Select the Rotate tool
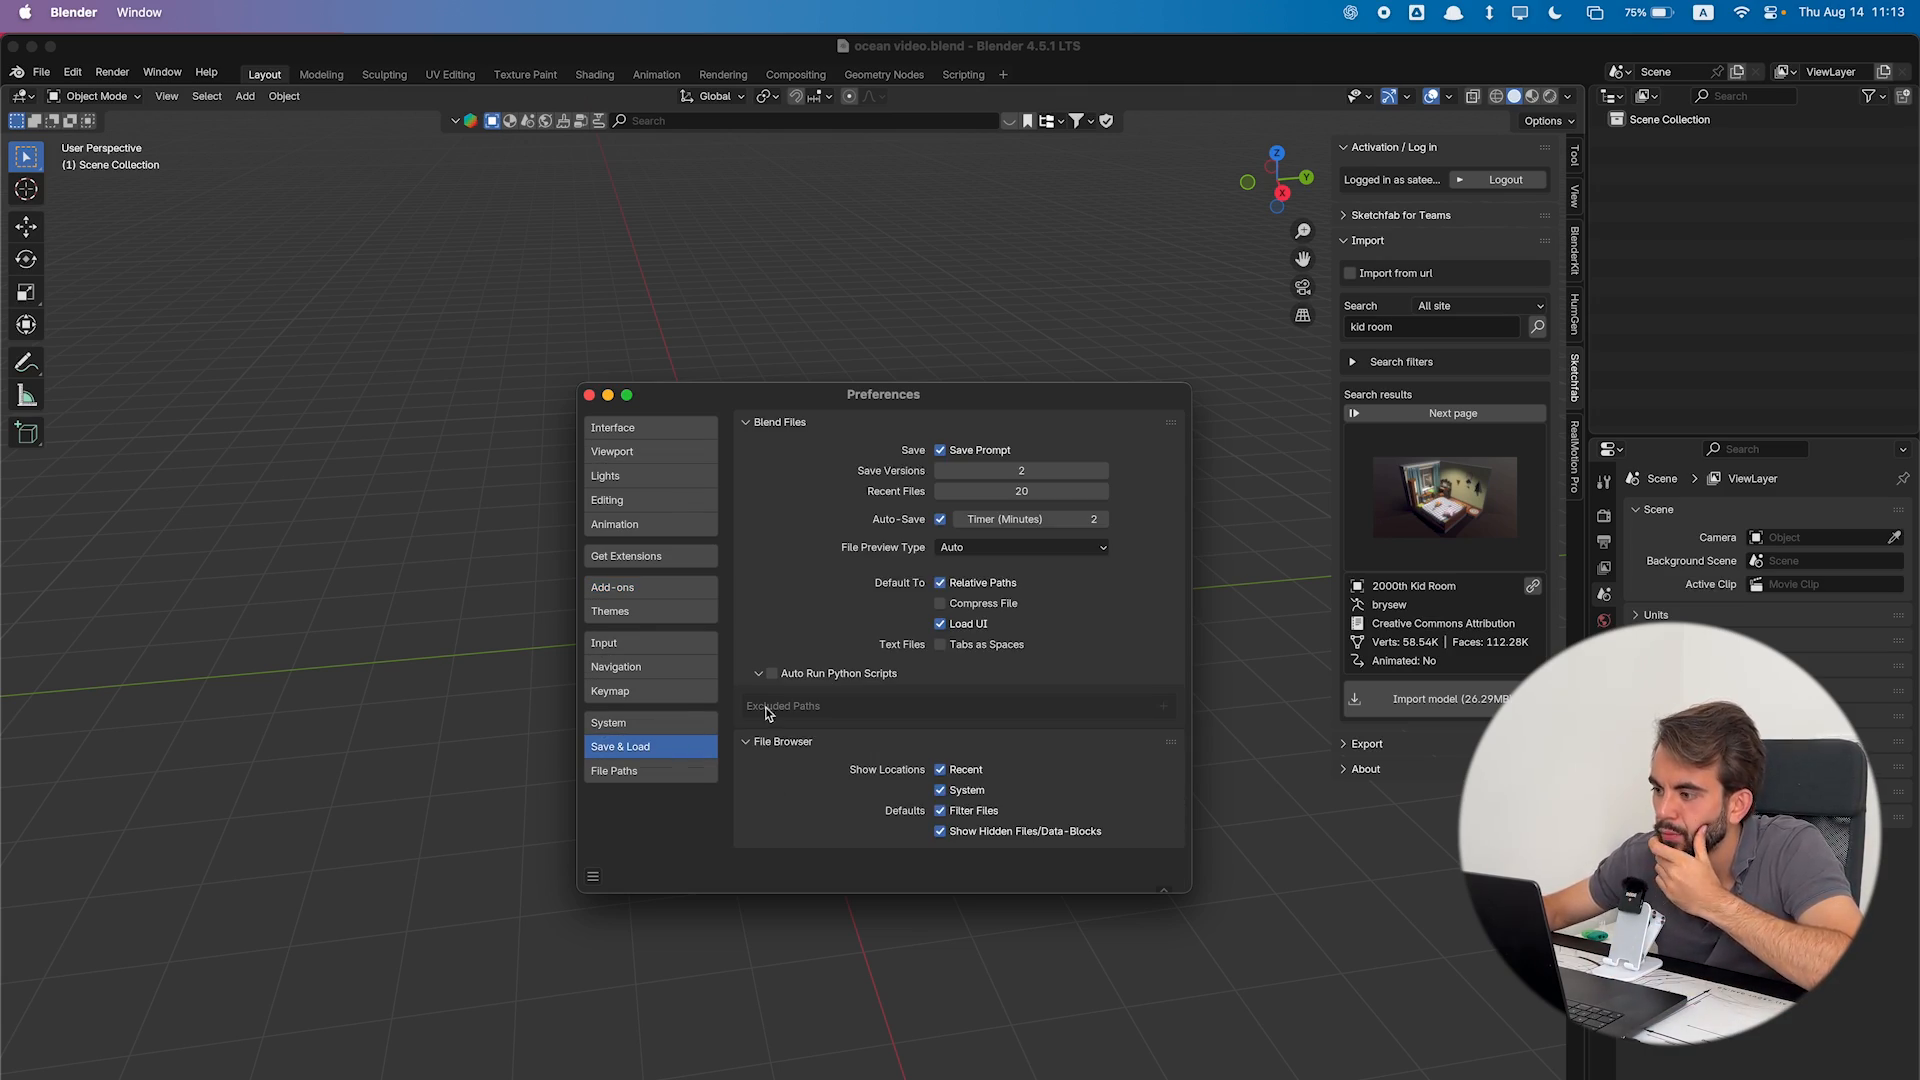This screenshot has height=1080, width=1920. pos(26,259)
